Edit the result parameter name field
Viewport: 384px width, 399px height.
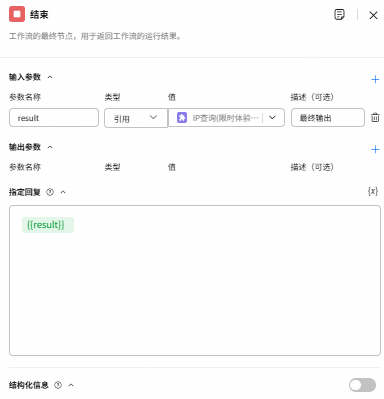pyautogui.click(x=54, y=118)
